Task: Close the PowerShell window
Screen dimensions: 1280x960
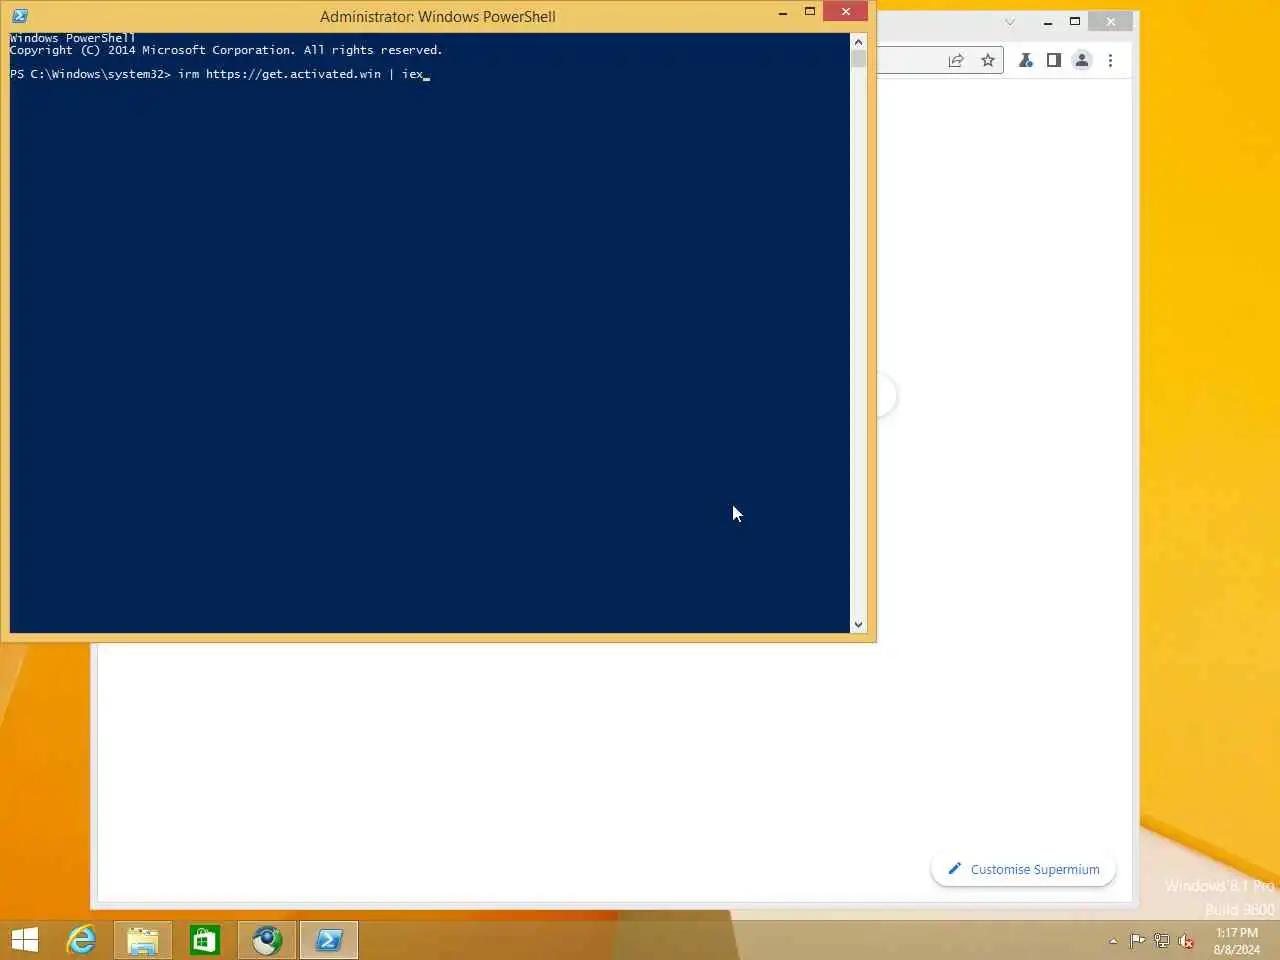Action: [846, 12]
